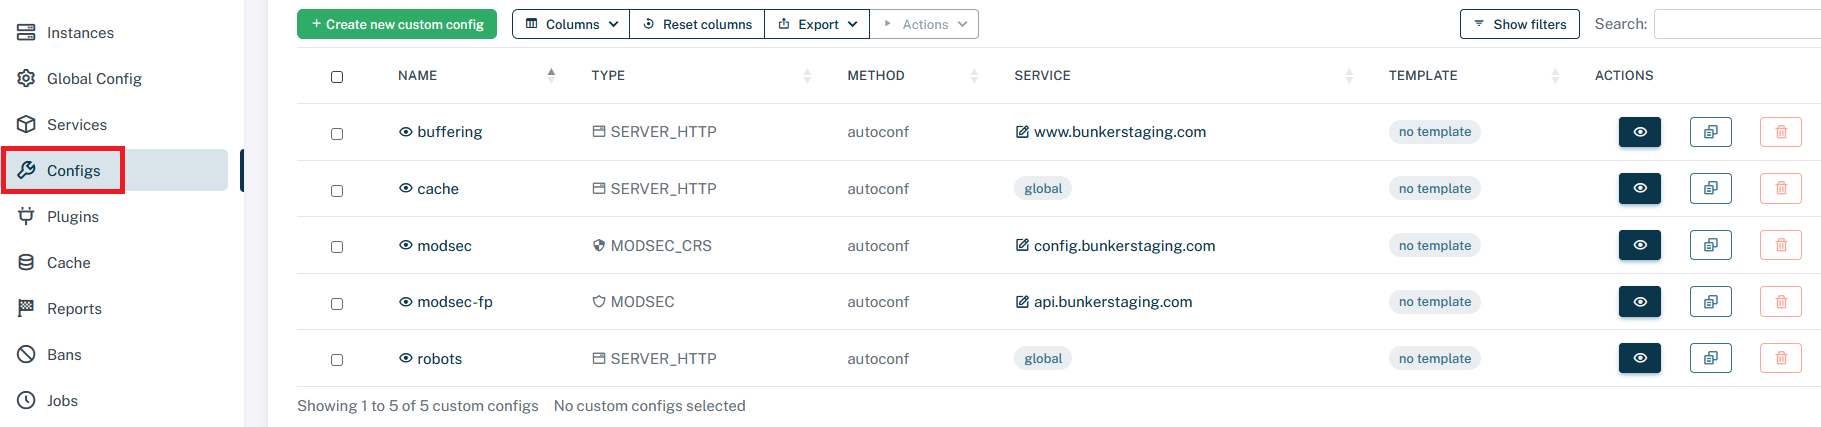Click Create new custom config button
This screenshot has width=1821, height=427.
[x=397, y=24]
